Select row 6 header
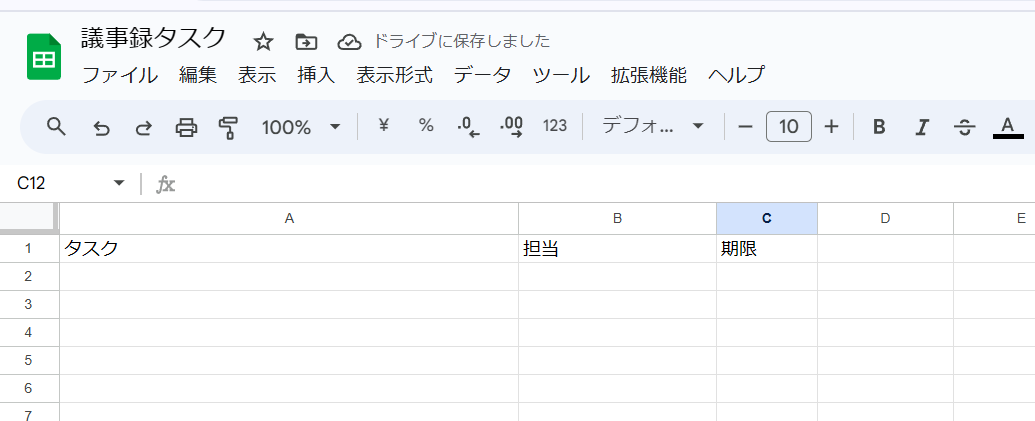1035x421 pixels. tap(29, 389)
